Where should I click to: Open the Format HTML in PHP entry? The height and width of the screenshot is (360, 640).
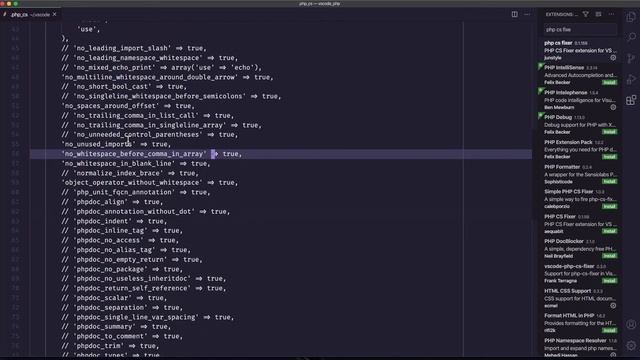point(580,323)
